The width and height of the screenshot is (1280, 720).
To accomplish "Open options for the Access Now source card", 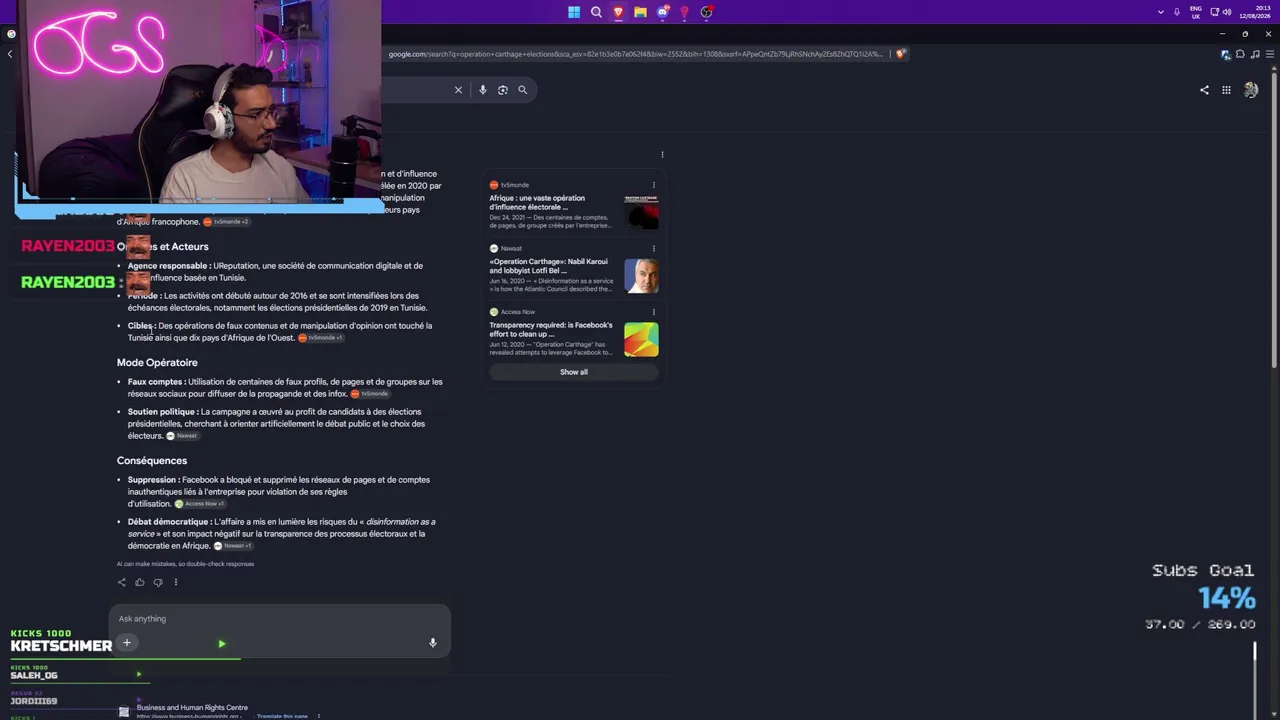I will tap(654, 312).
